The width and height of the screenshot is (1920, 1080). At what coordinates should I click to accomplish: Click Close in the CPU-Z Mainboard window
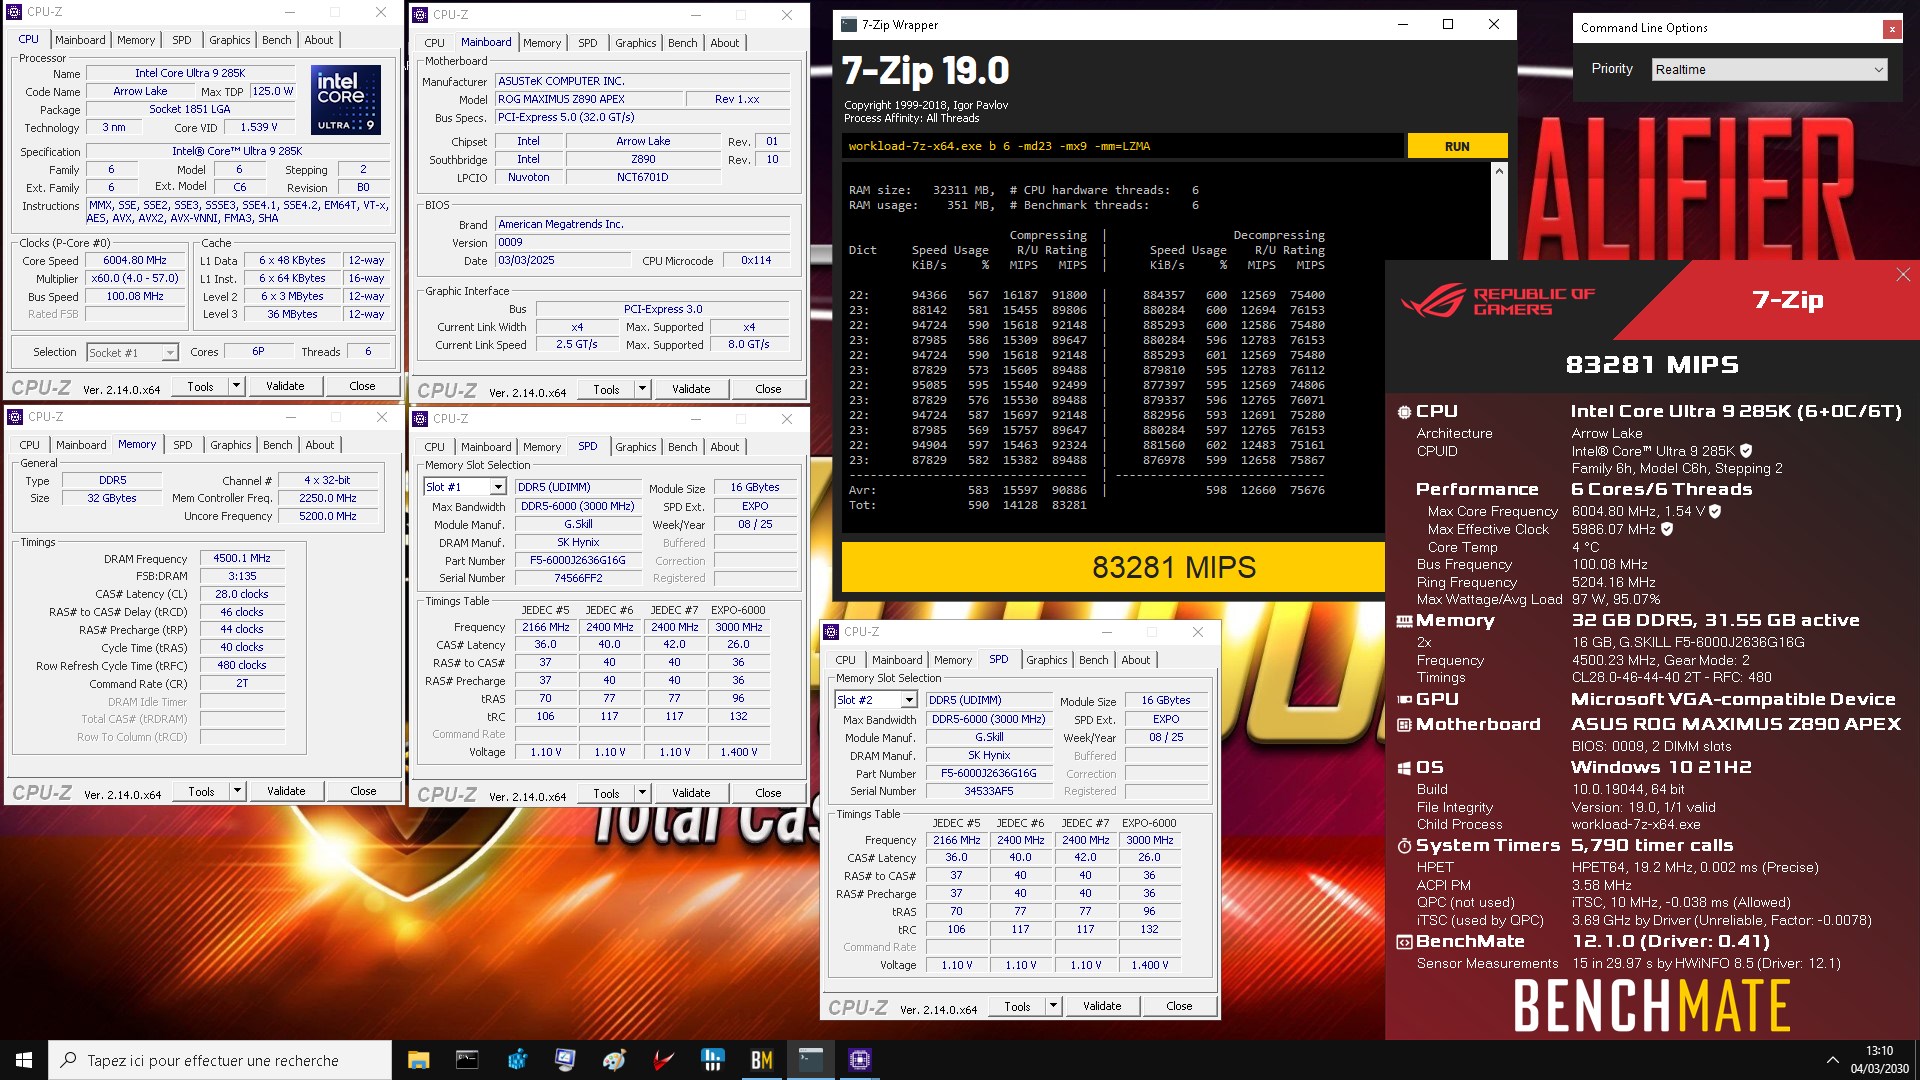coord(768,389)
